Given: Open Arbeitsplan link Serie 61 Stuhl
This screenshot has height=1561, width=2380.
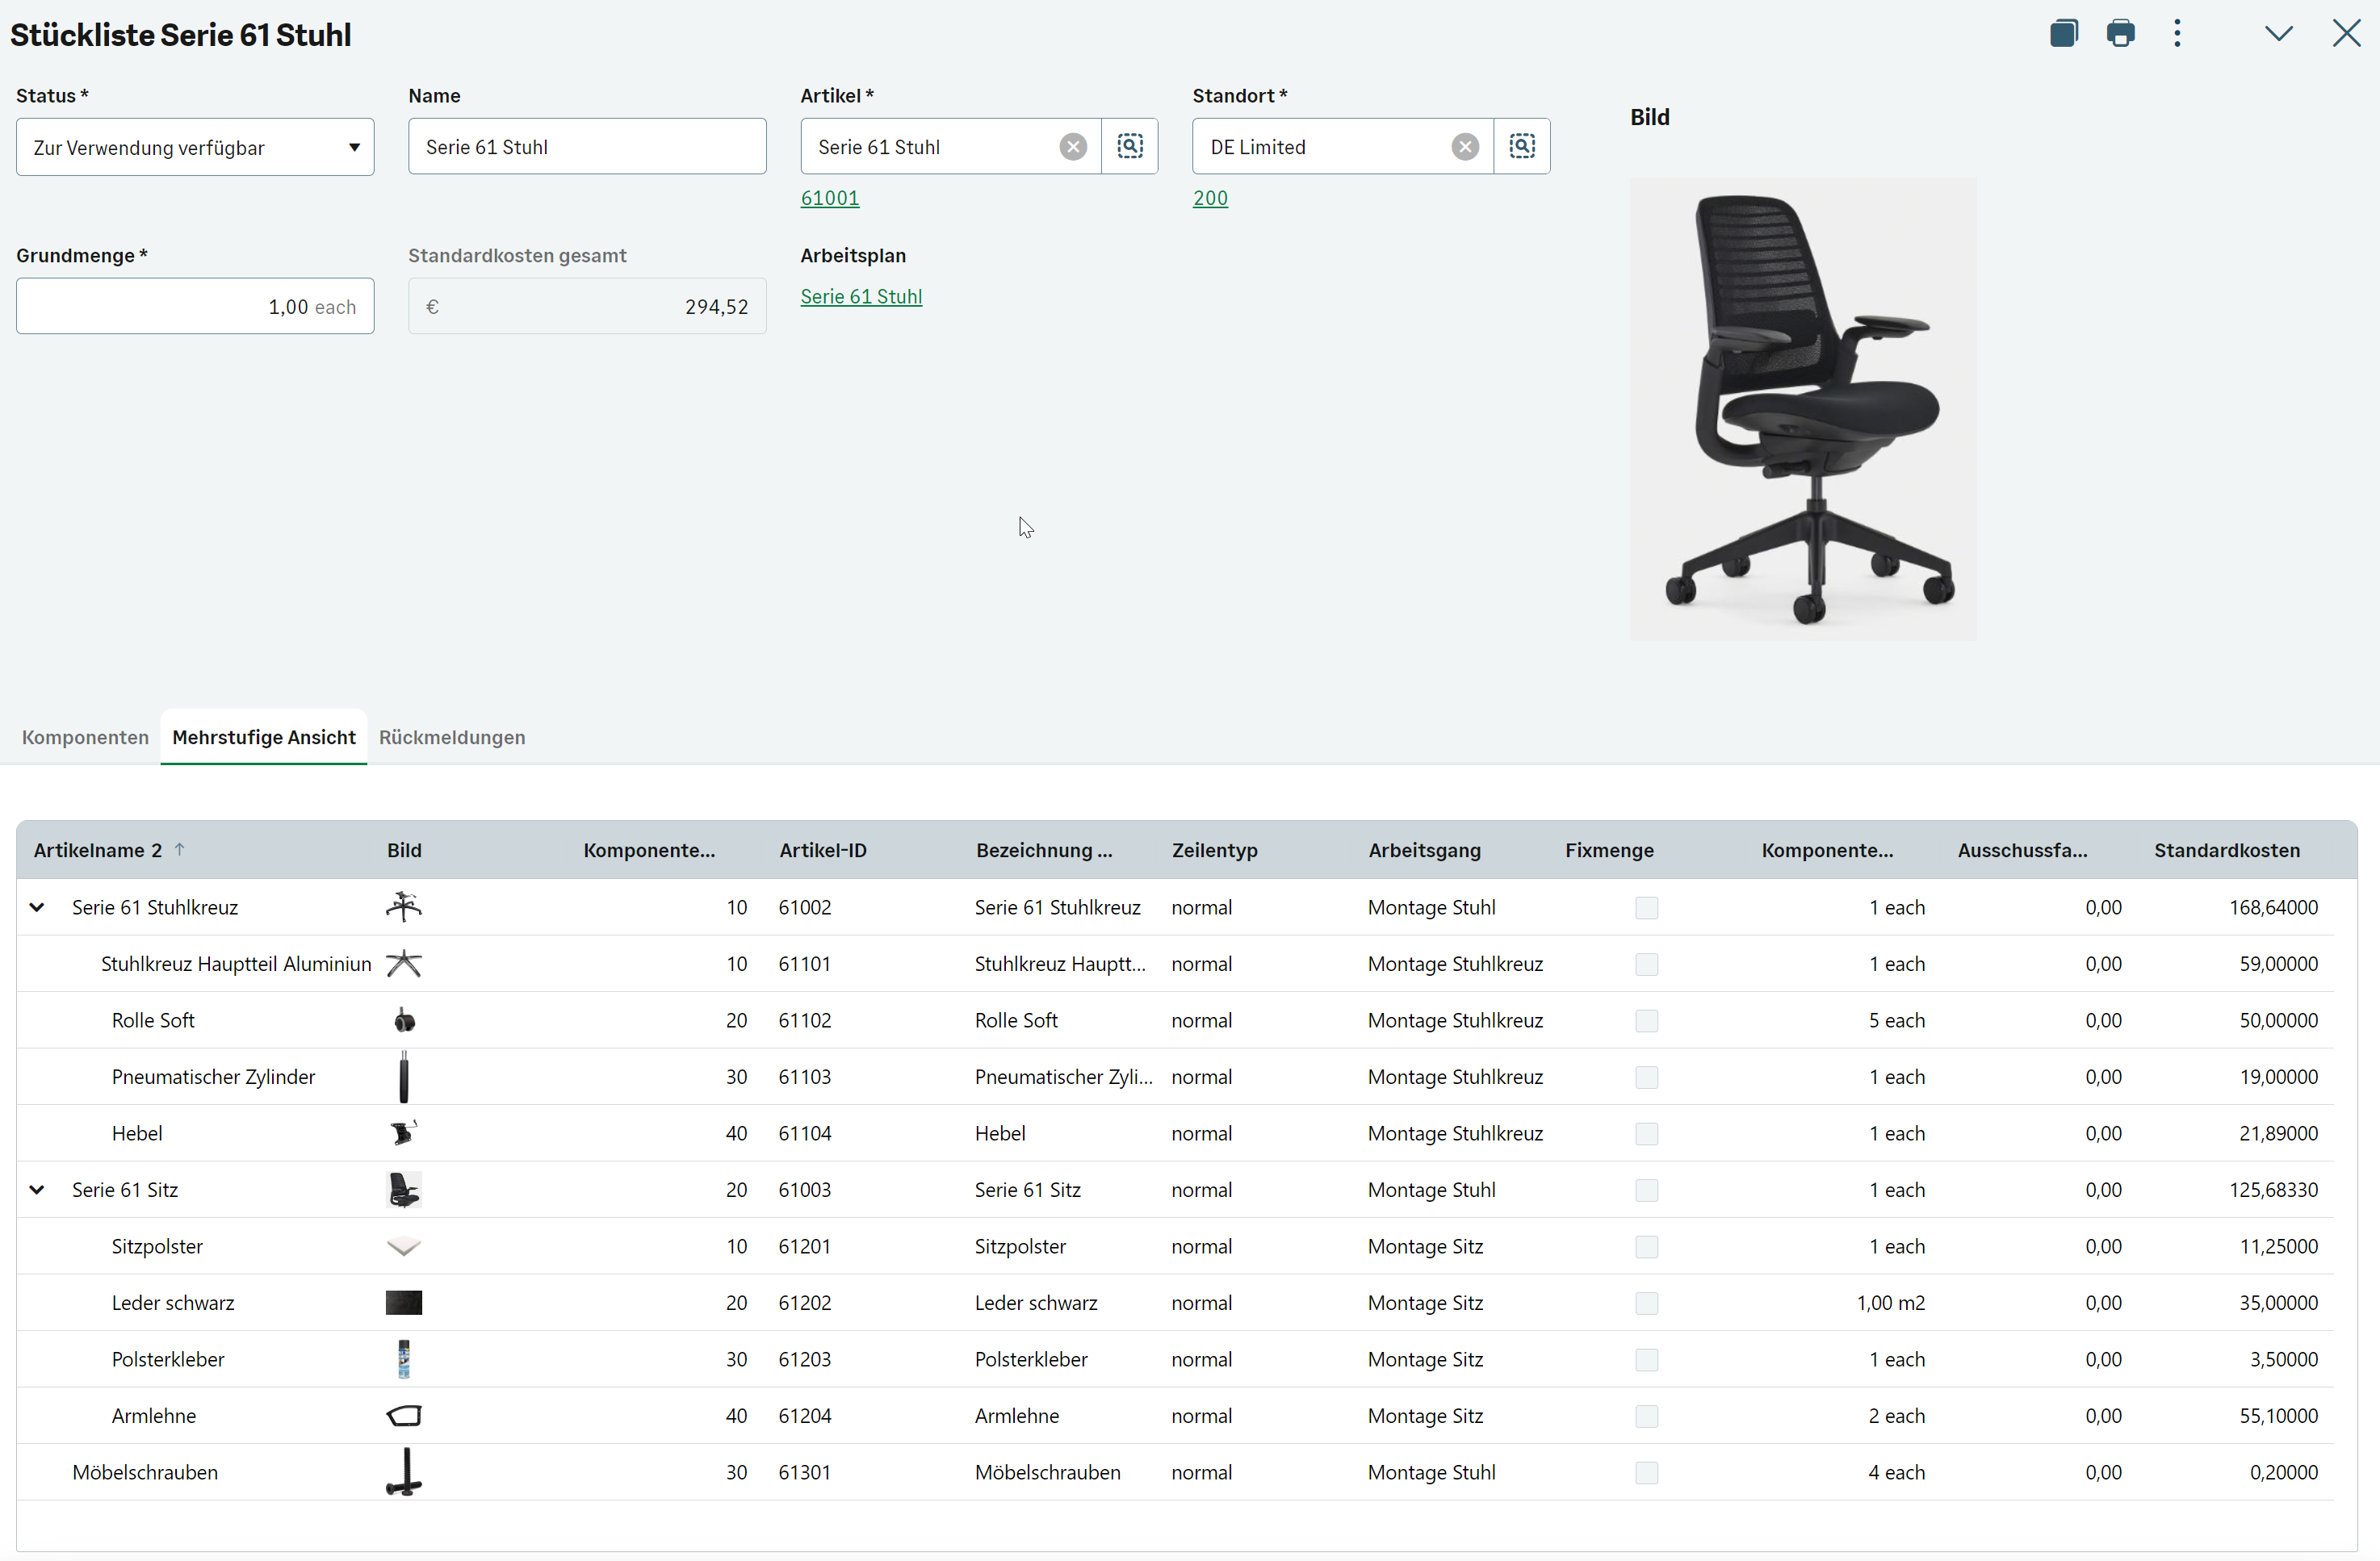Looking at the screenshot, I should [861, 296].
